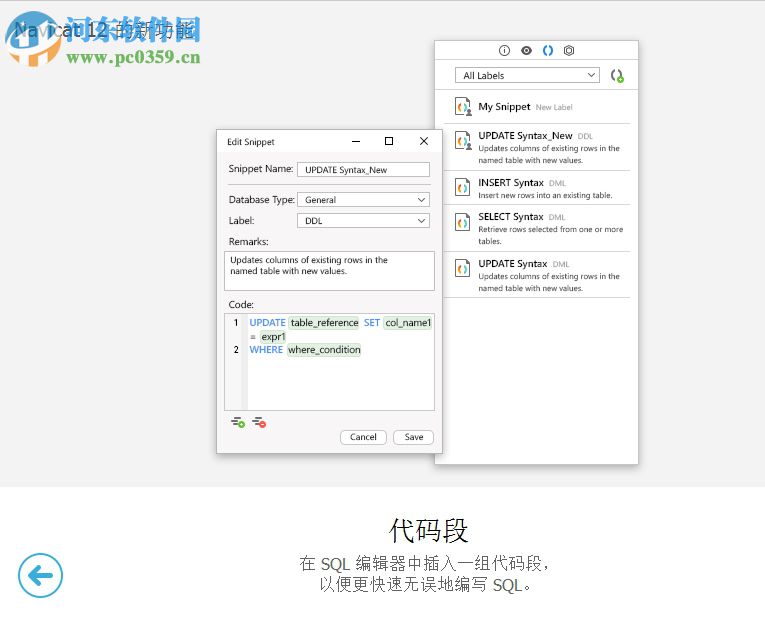Click the New Label tag of My Snippet
Image resolution: width=765 pixels, height=628 pixels.
tap(554, 107)
